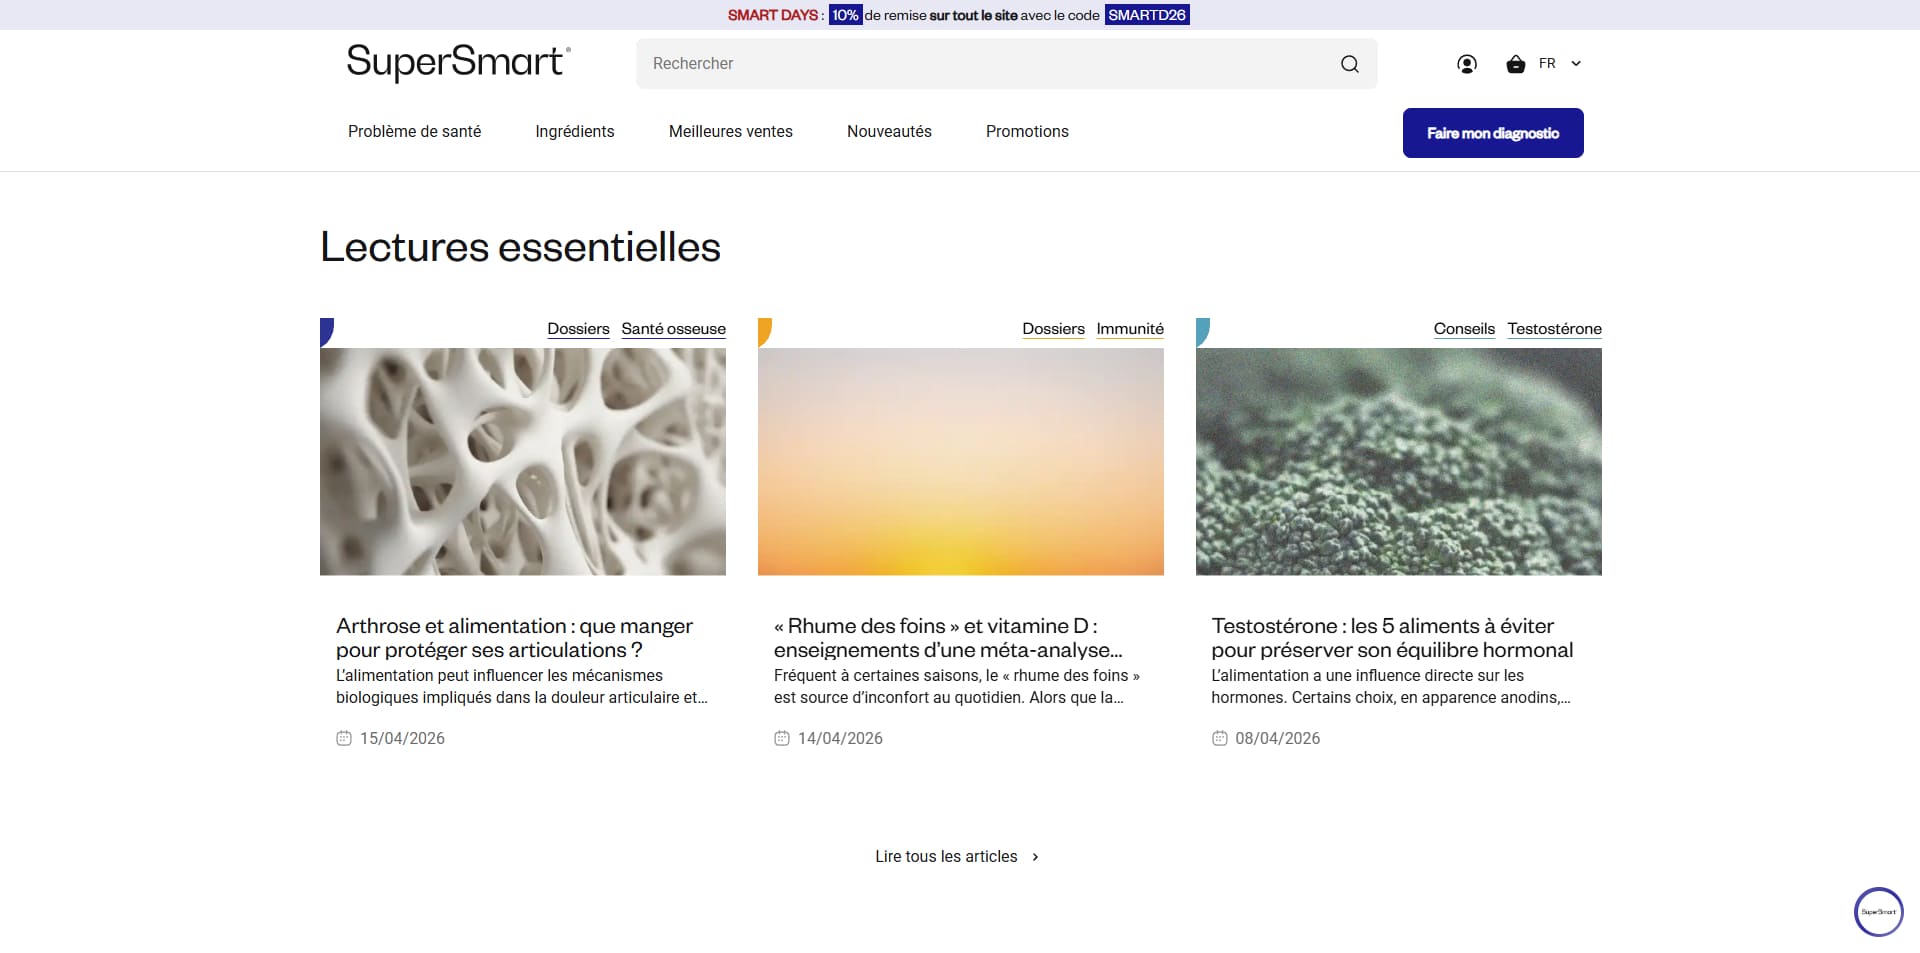1920x953 pixels.
Task: Open the Ingrédients menu
Action: [x=575, y=131]
